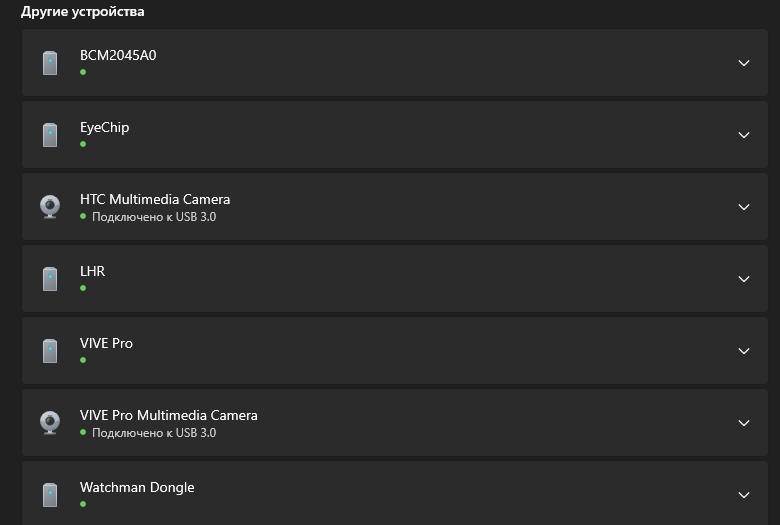This screenshot has height=525, width=780.
Task: Expand the VIVE Pro chevron
Action: click(x=743, y=351)
